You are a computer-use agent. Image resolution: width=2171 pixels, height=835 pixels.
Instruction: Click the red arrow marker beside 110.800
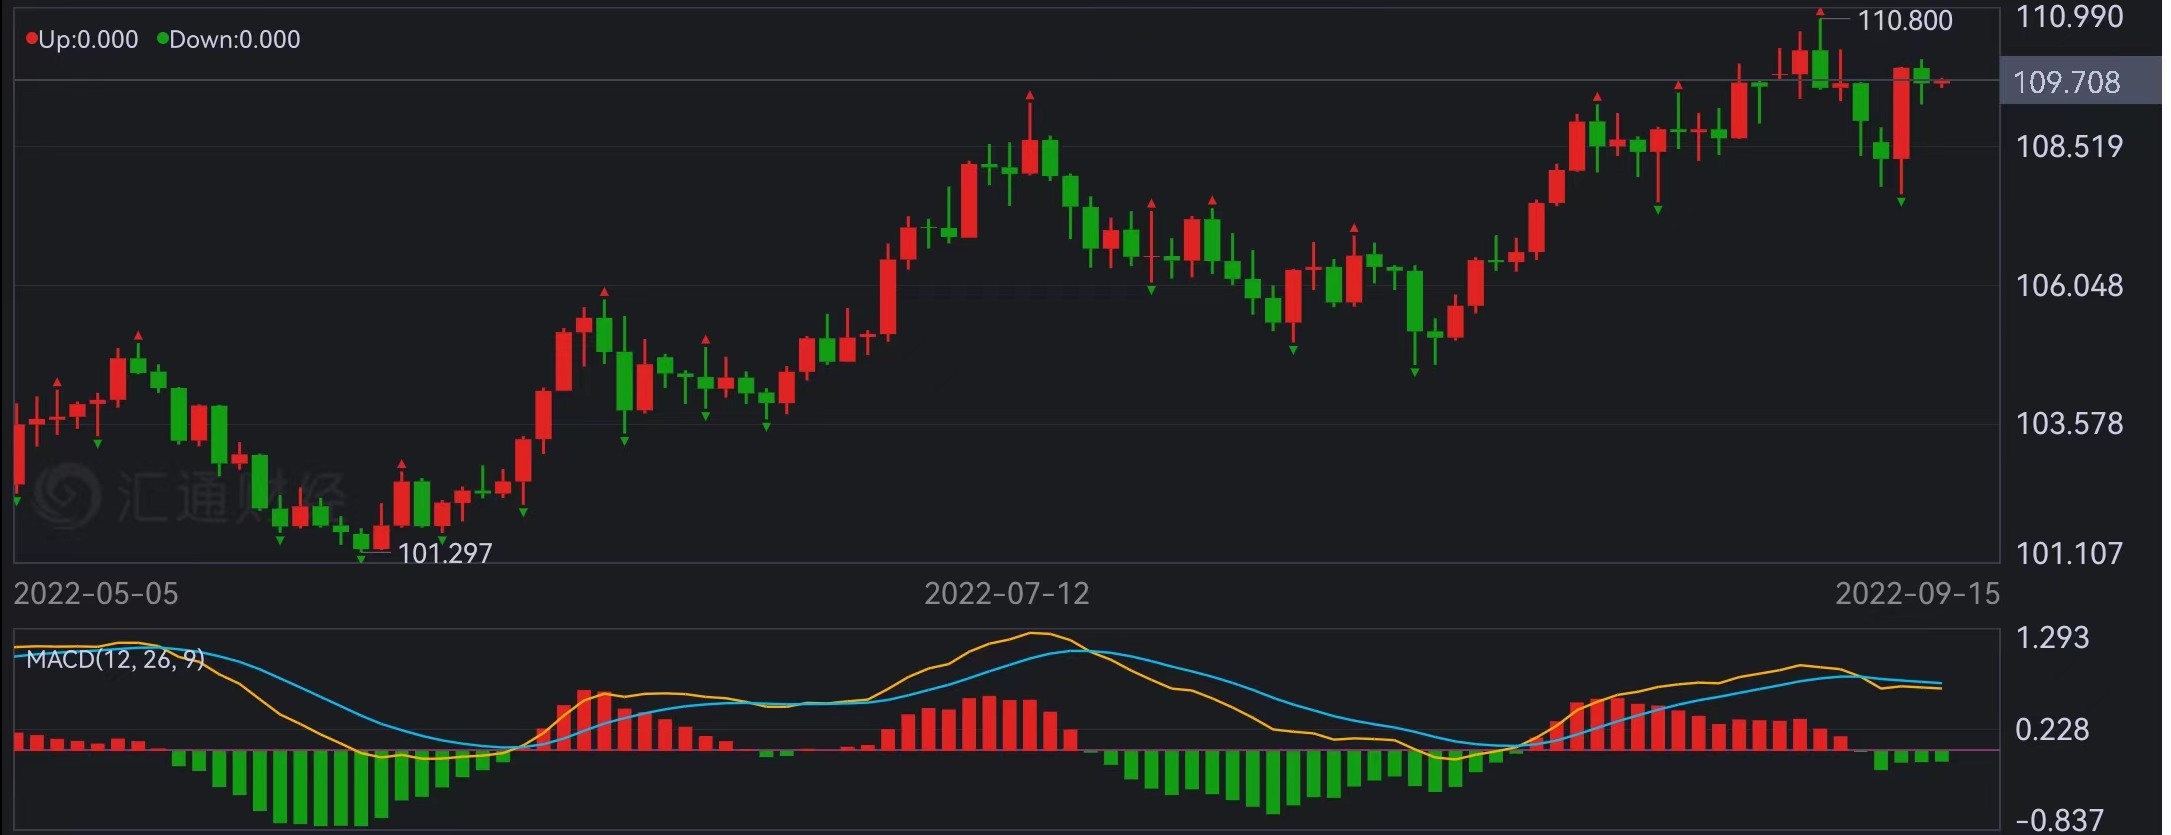(x=1820, y=12)
